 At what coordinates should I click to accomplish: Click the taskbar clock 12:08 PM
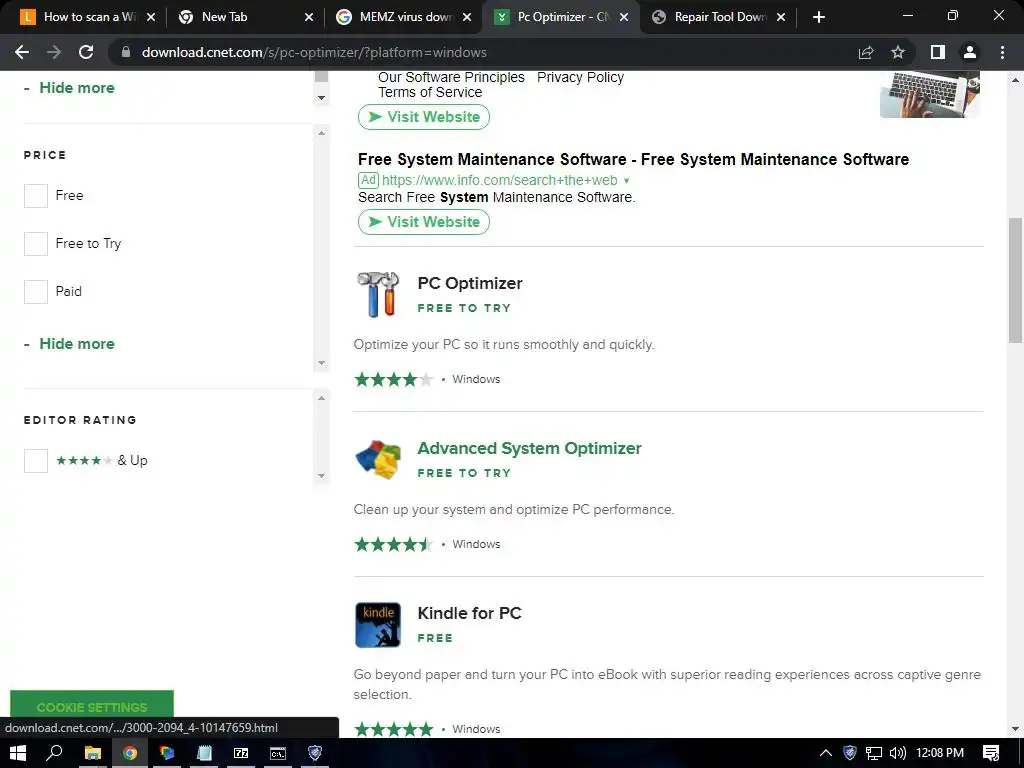[x=940, y=753]
